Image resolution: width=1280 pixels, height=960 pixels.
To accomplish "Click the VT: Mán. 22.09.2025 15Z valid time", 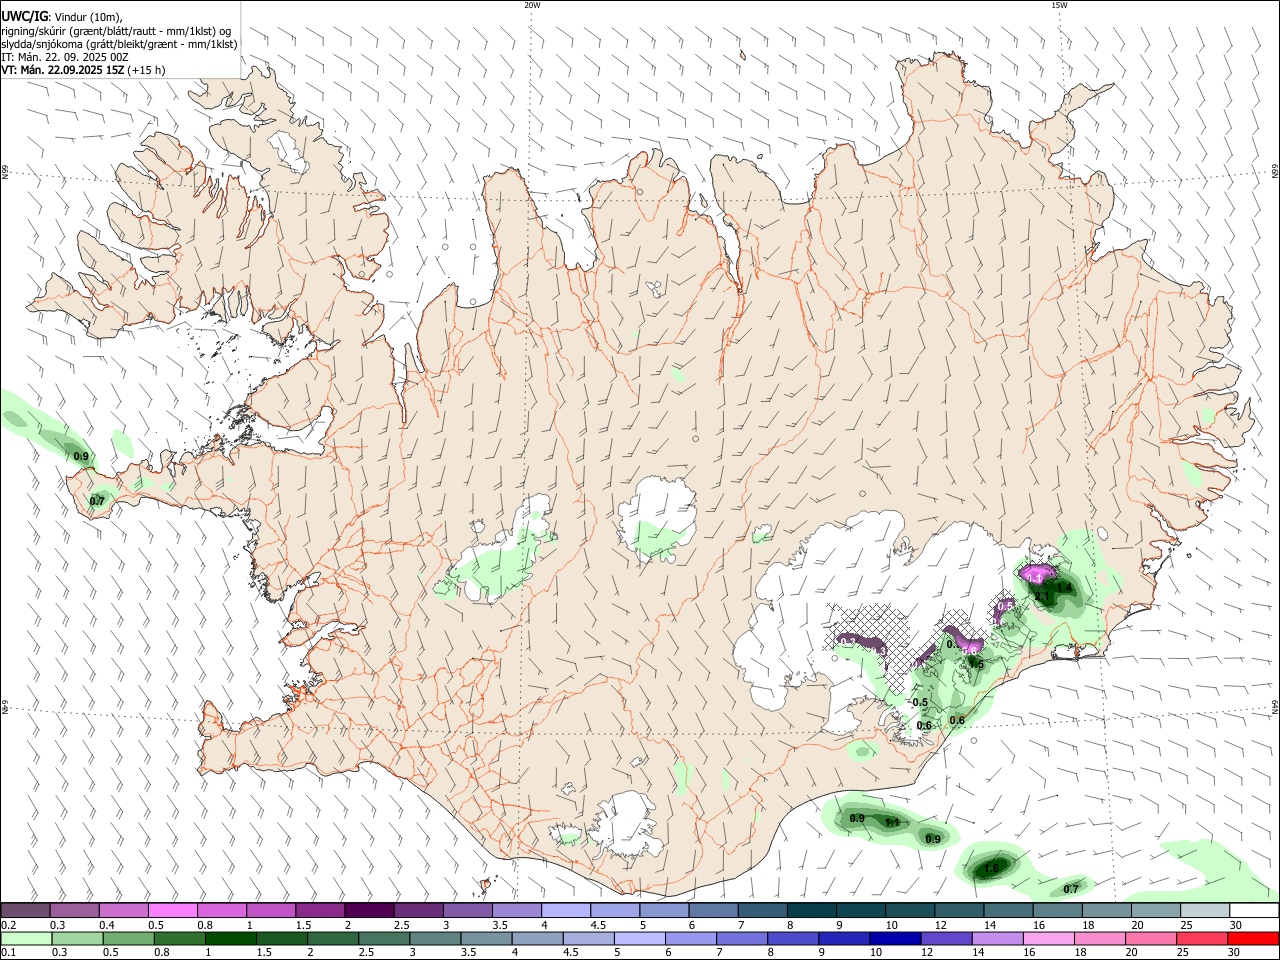I will [63, 70].
